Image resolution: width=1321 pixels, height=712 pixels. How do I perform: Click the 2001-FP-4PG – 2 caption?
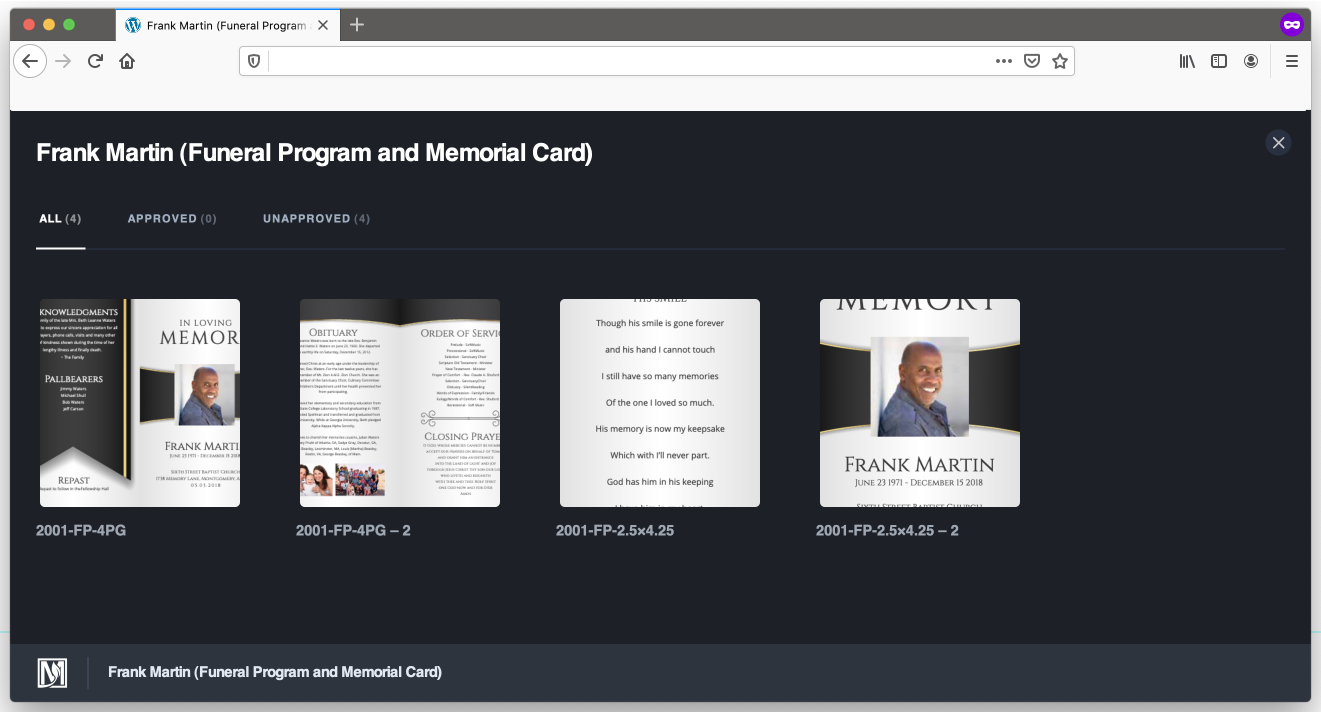tap(353, 530)
